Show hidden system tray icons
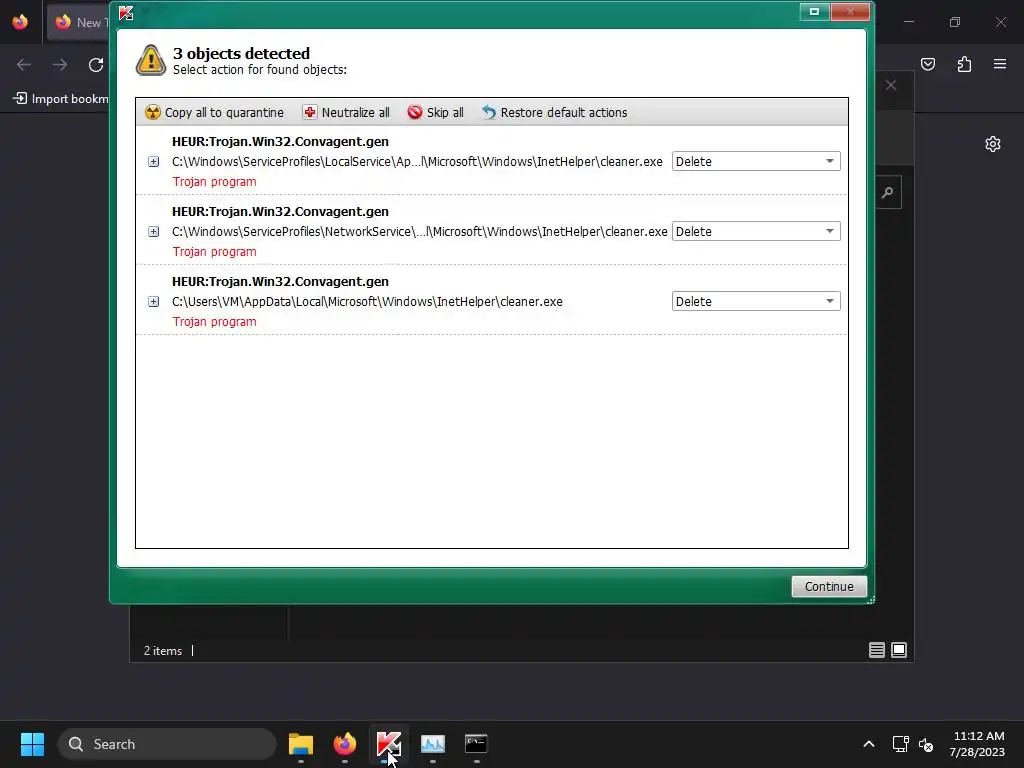 point(869,744)
